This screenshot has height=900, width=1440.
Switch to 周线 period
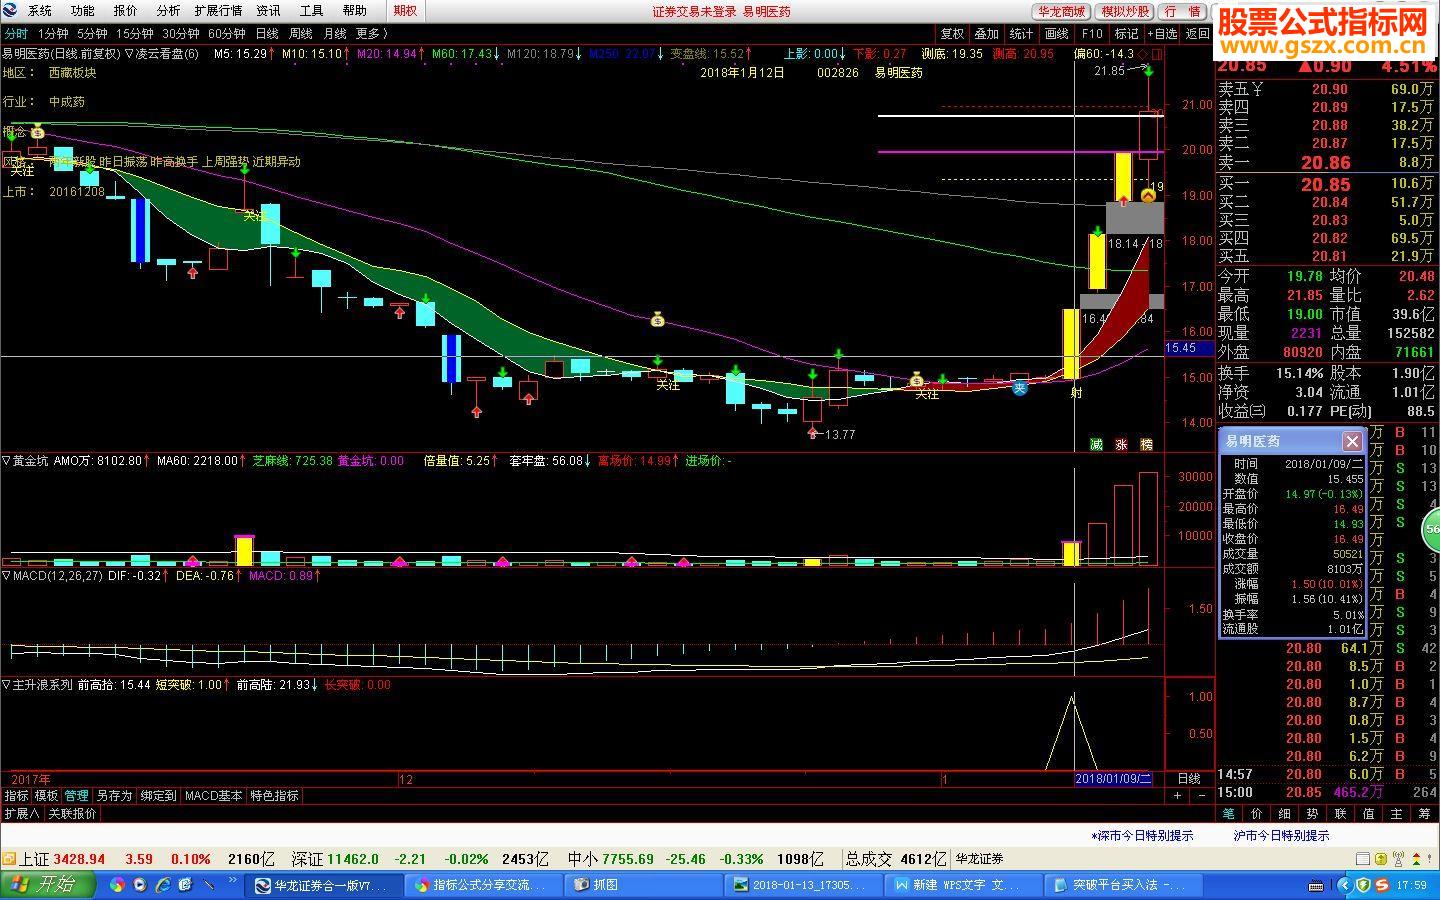300,33
